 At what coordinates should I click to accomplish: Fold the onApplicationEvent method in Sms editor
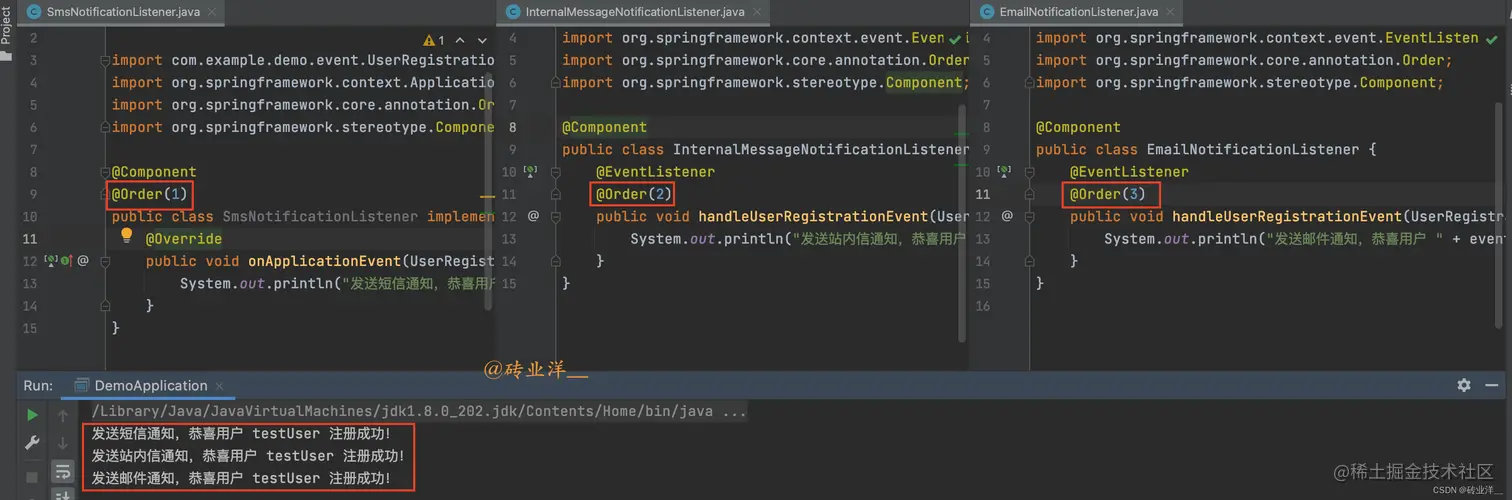106,260
